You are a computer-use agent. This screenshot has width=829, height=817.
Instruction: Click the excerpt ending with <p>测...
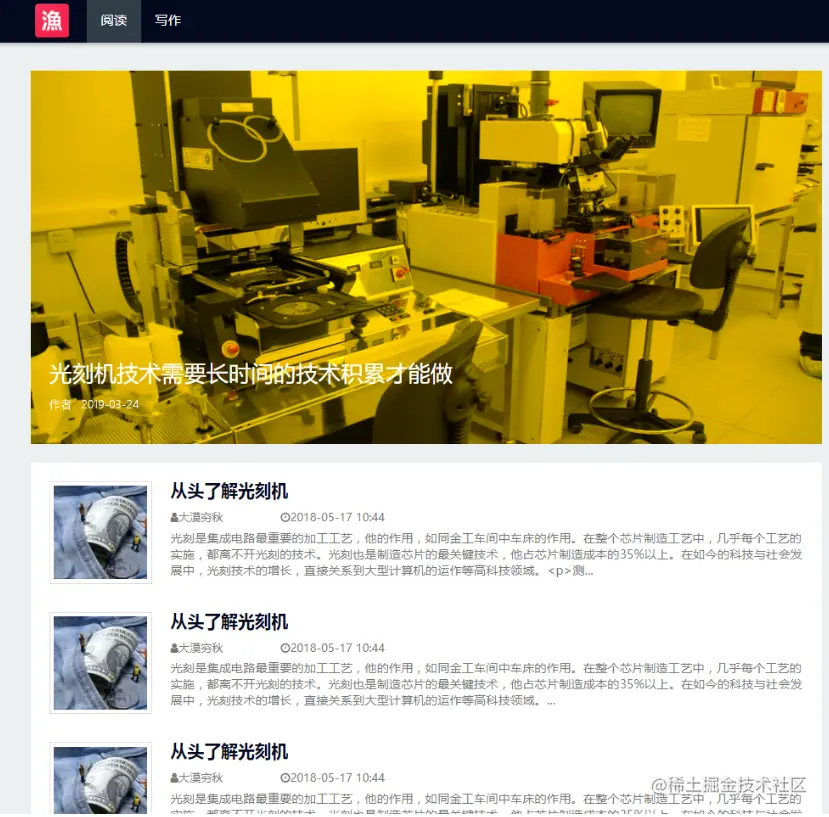486,555
